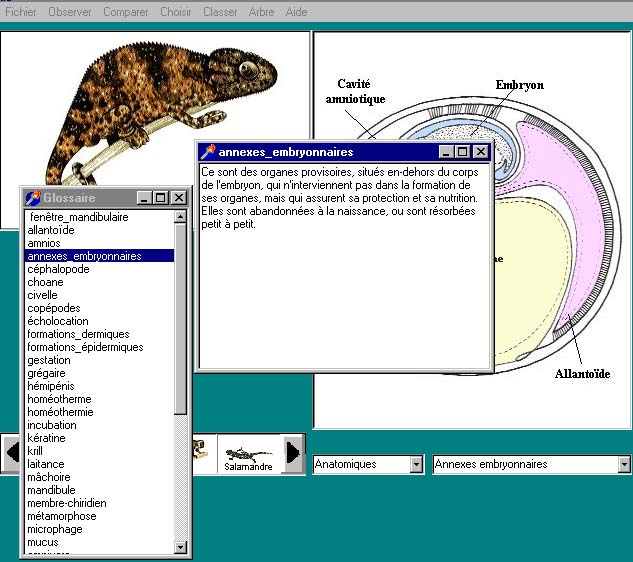
Task: Click the Glossaire scrollbar up arrow
Action: point(181,217)
